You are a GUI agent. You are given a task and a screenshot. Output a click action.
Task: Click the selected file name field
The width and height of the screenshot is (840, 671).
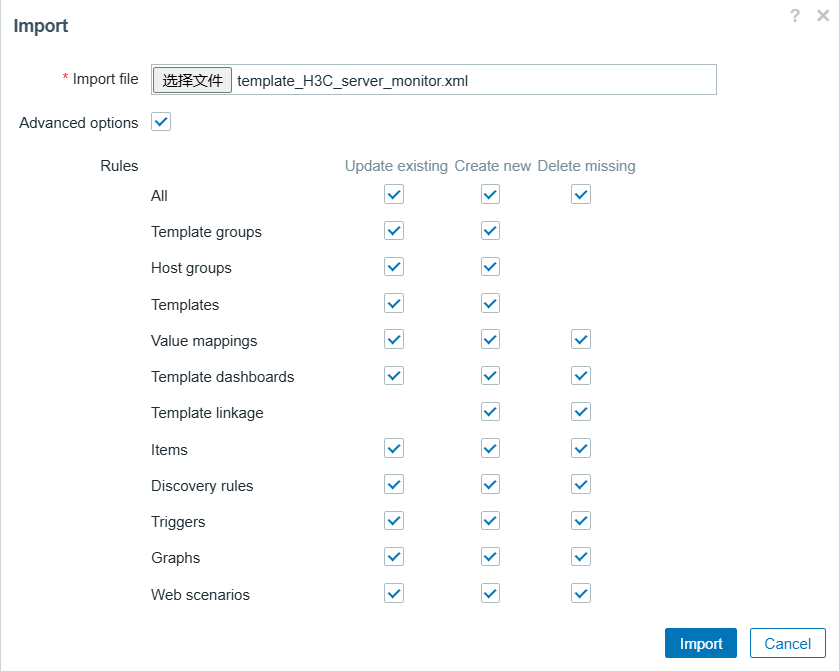(470, 81)
